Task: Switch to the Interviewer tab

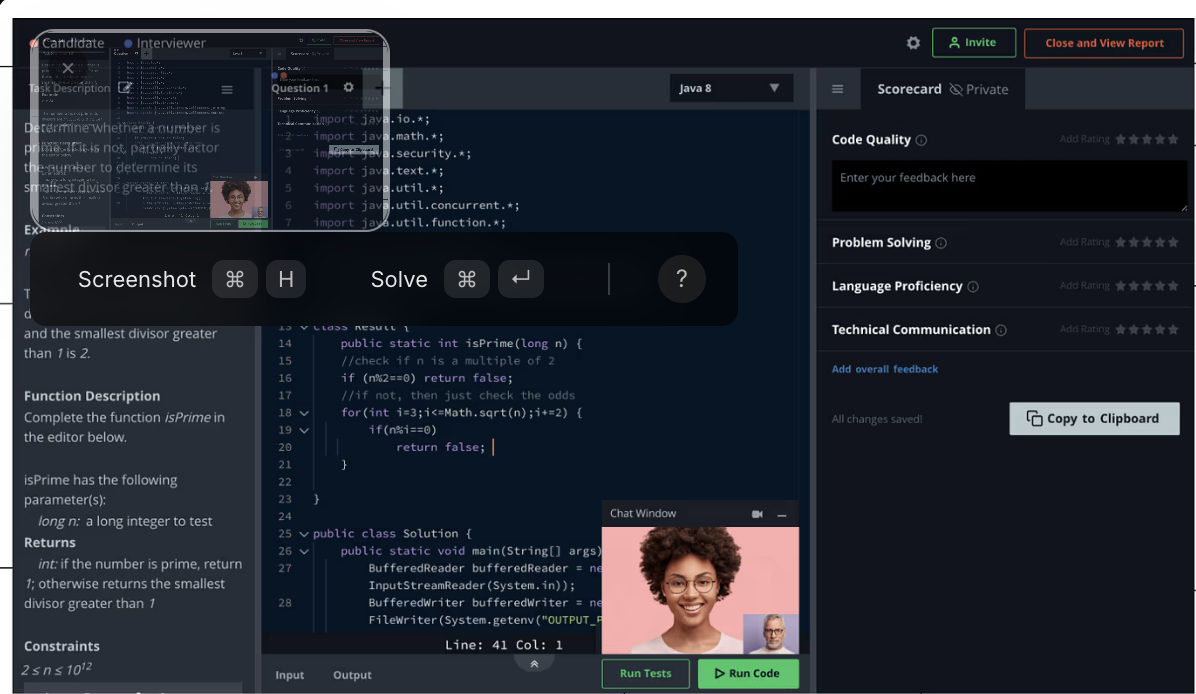Action: click(x=165, y=43)
